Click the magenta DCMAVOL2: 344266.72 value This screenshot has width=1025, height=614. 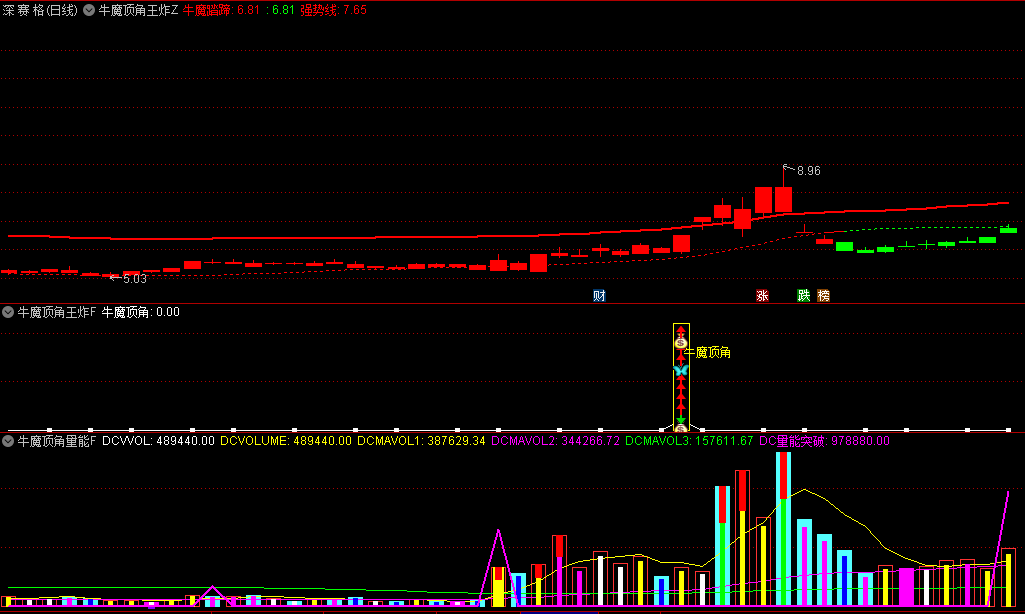coord(555,441)
